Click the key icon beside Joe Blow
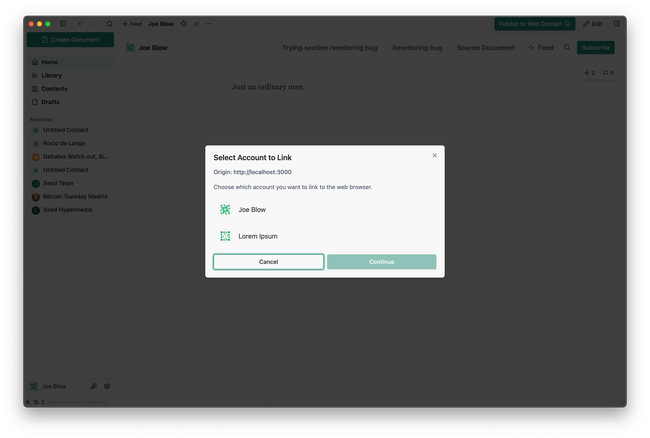 tap(94, 386)
